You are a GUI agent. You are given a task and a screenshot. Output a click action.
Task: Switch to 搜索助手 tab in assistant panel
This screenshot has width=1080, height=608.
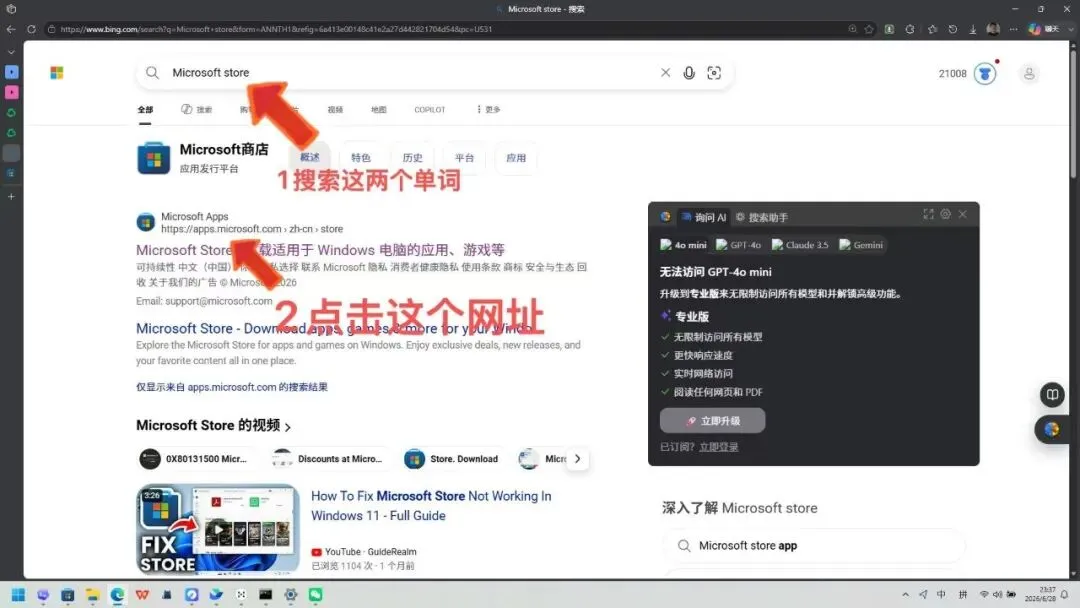pos(762,217)
